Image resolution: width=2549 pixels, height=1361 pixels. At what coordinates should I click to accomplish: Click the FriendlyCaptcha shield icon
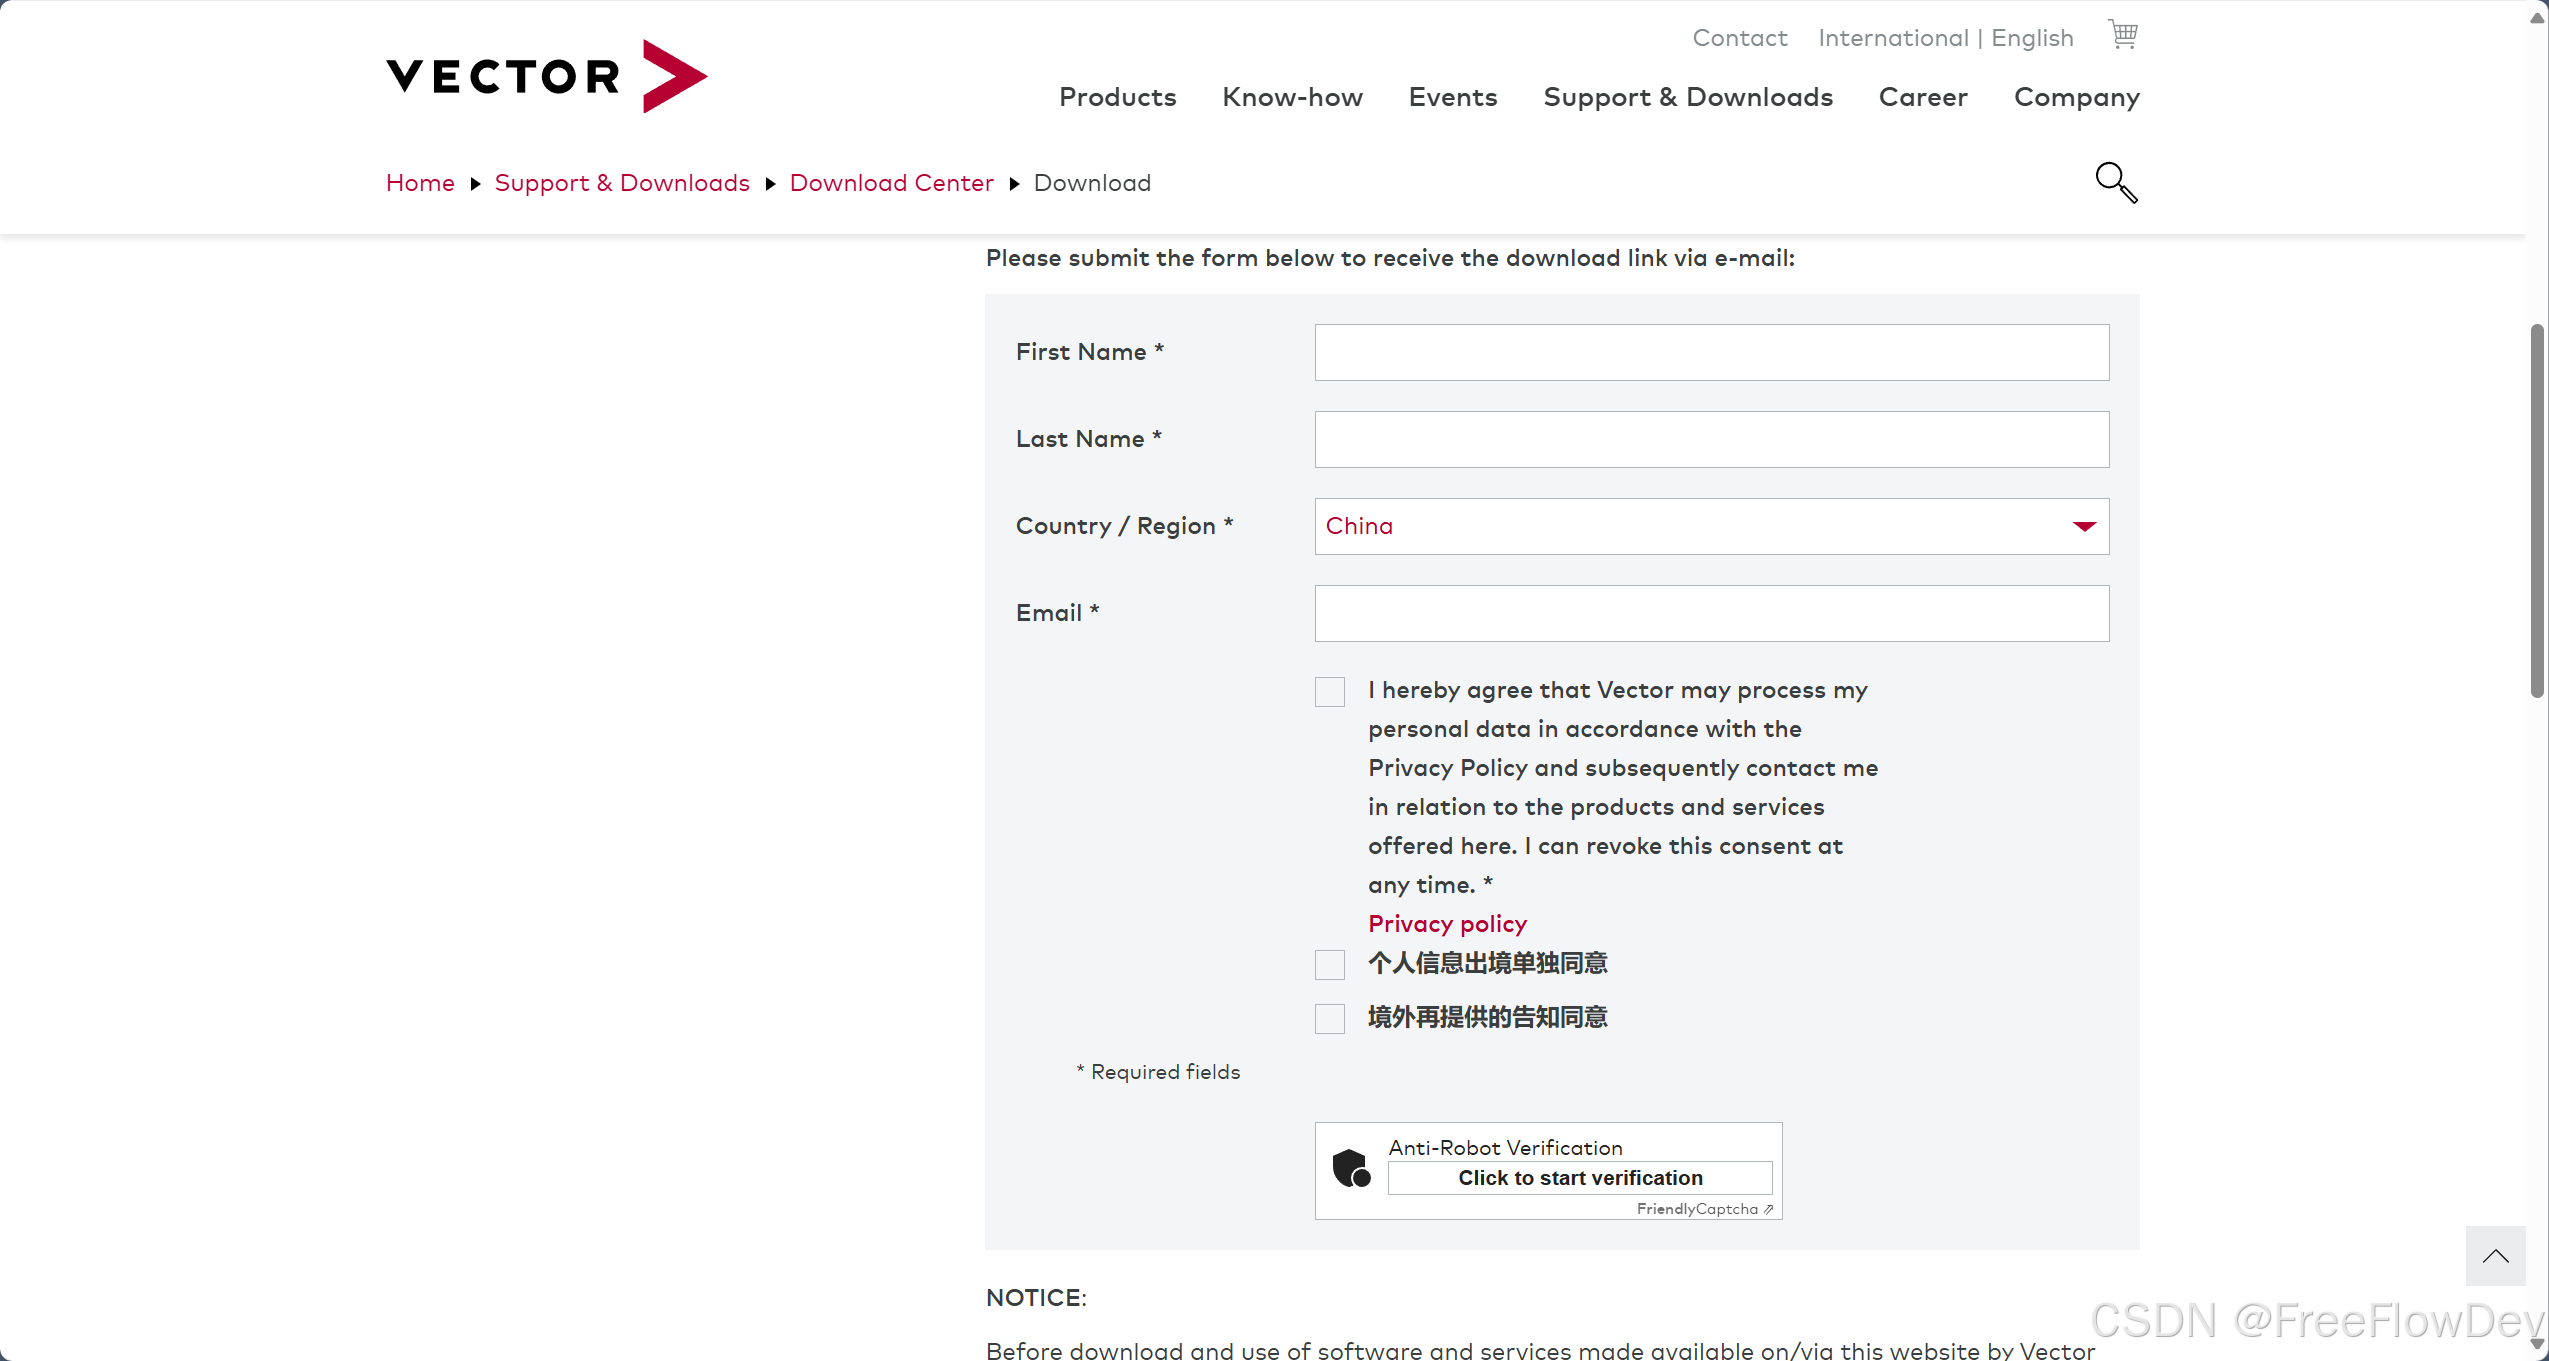[1351, 1167]
